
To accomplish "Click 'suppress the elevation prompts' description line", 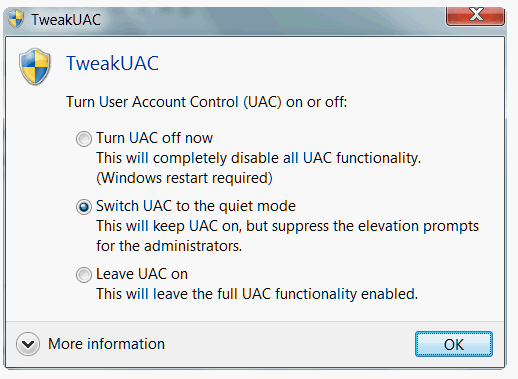I will (288, 226).
